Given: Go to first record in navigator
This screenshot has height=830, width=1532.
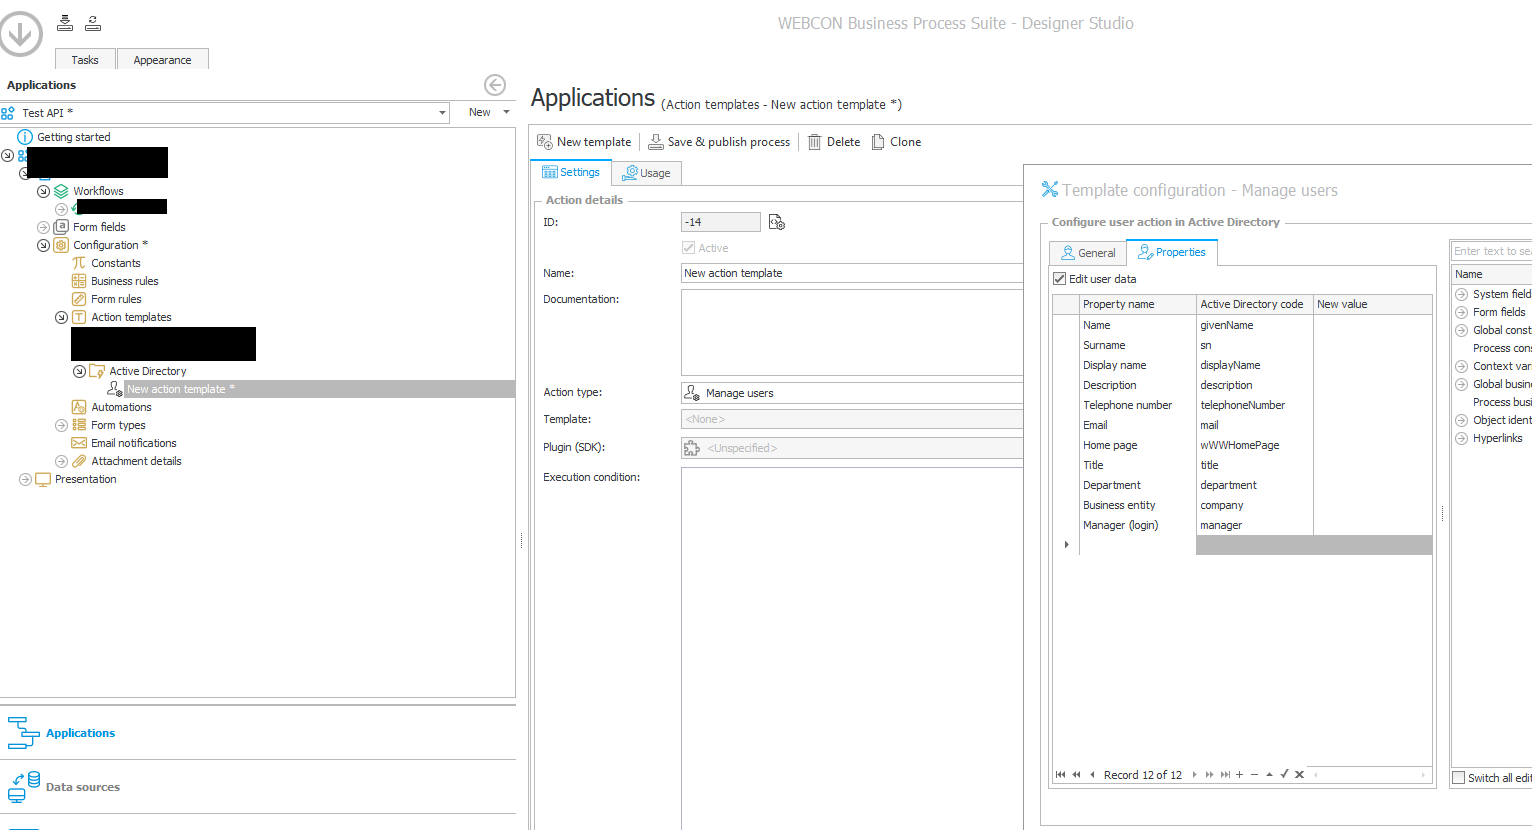Looking at the screenshot, I should point(1061,774).
